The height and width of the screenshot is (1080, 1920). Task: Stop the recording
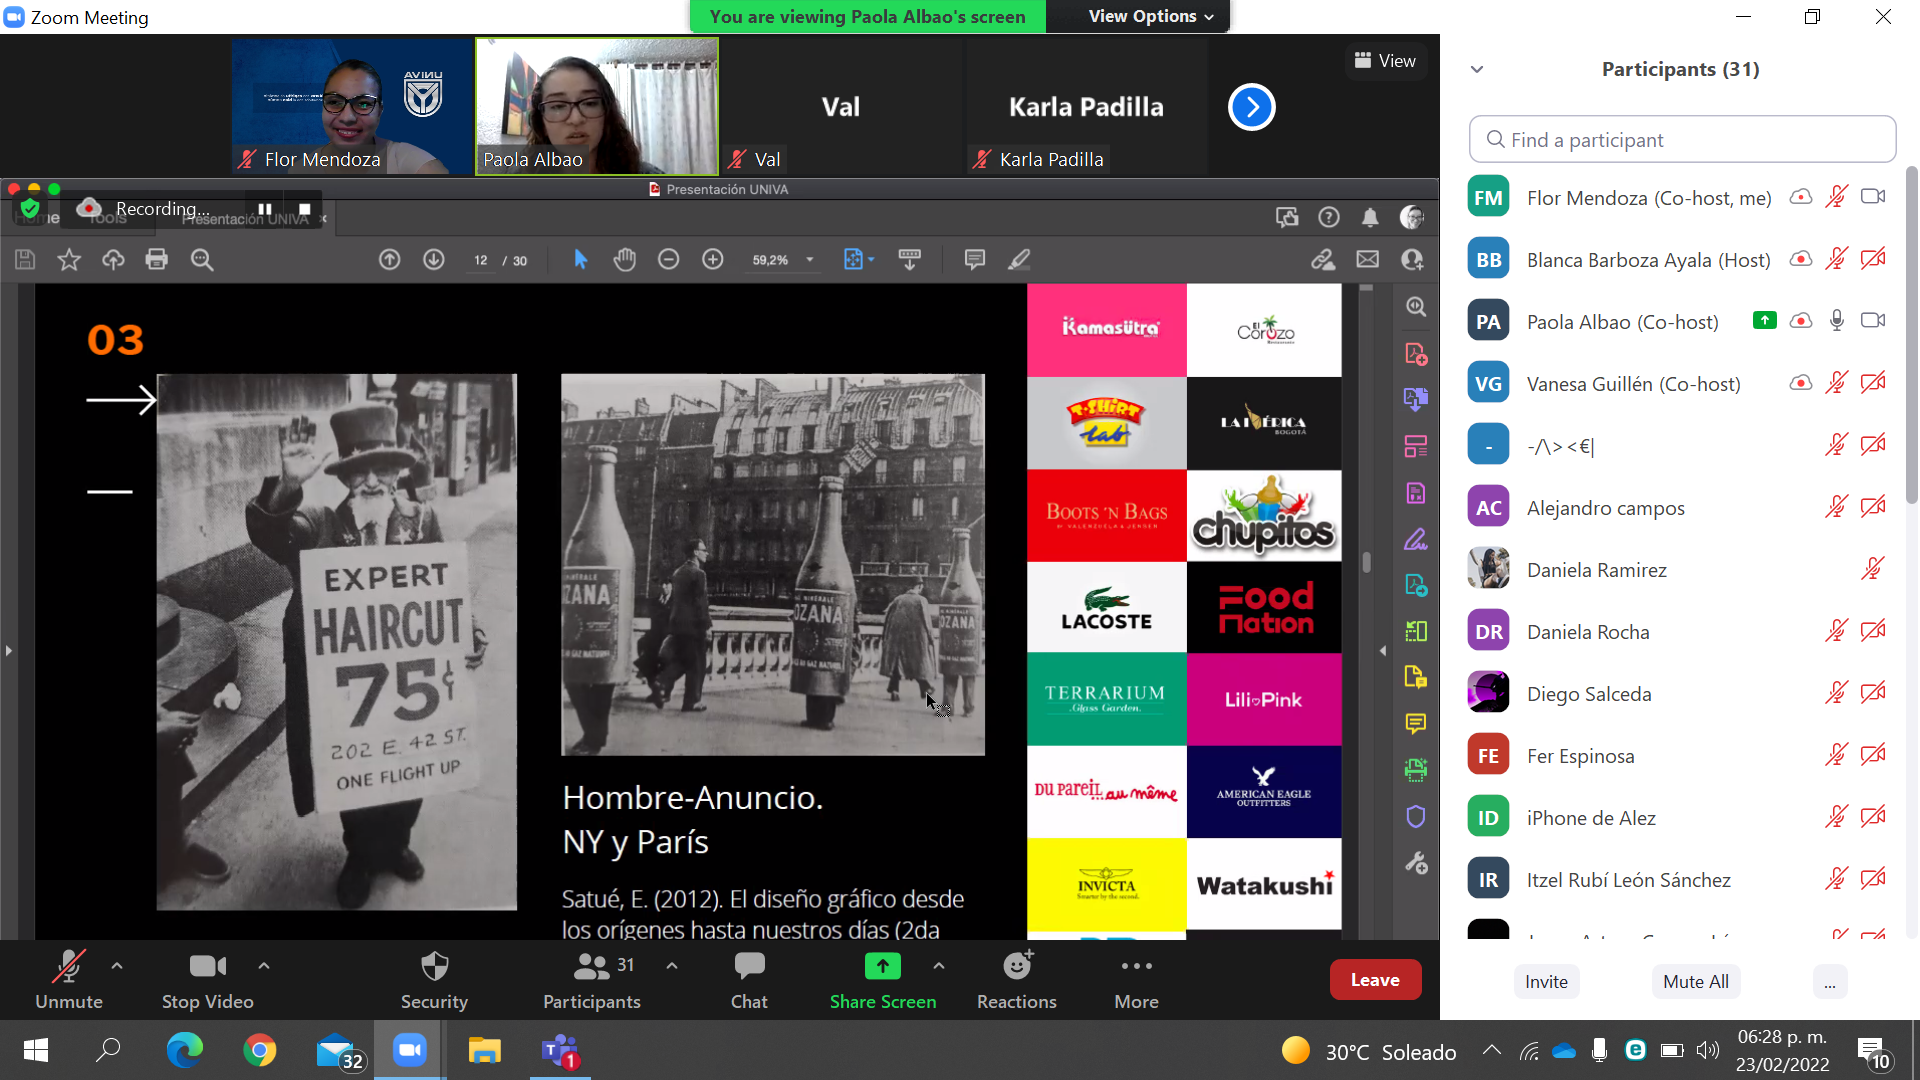pyautogui.click(x=305, y=209)
